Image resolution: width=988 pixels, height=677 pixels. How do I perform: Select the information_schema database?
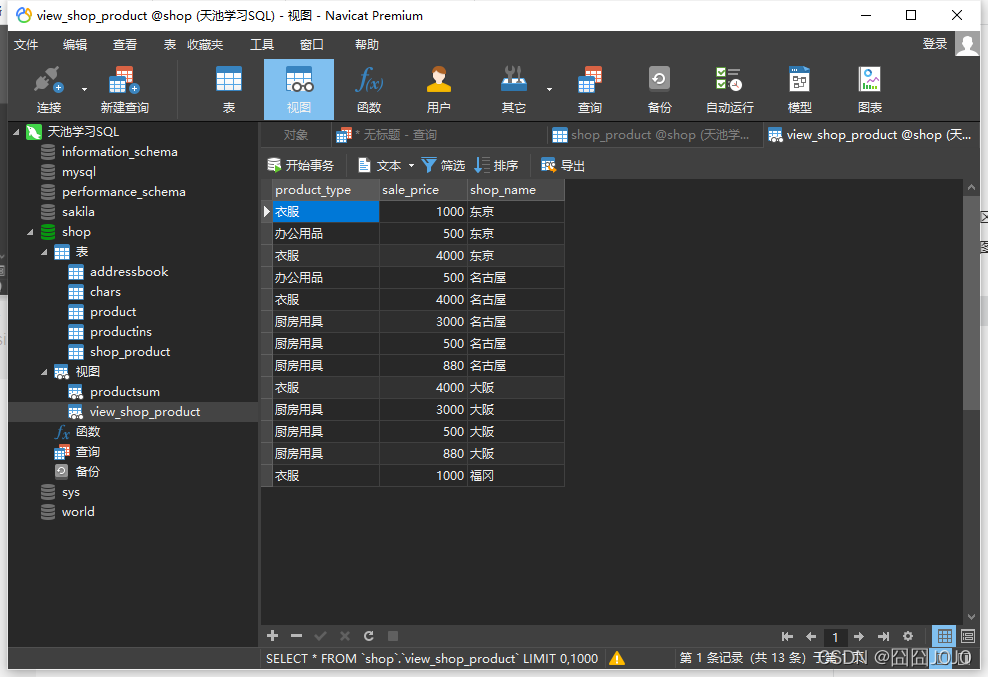click(119, 152)
